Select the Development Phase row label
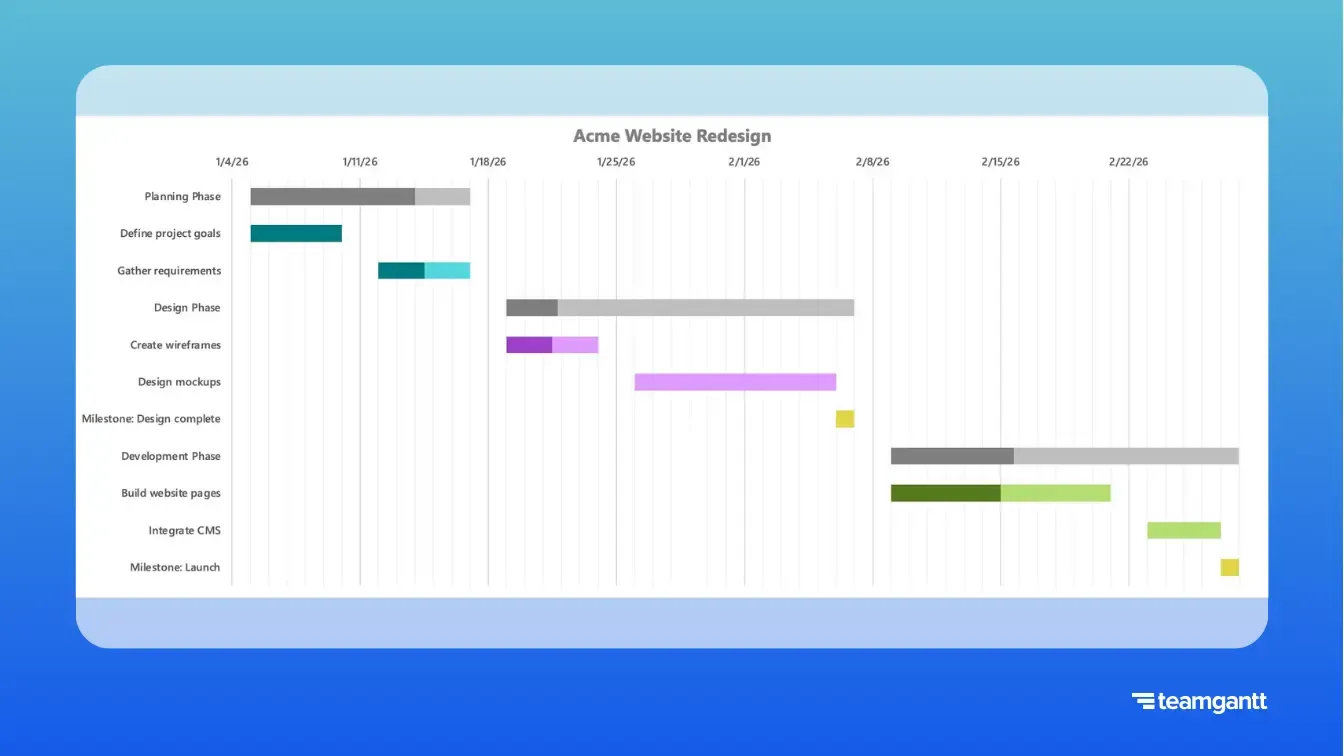1344x756 pixels. (171, 456)
